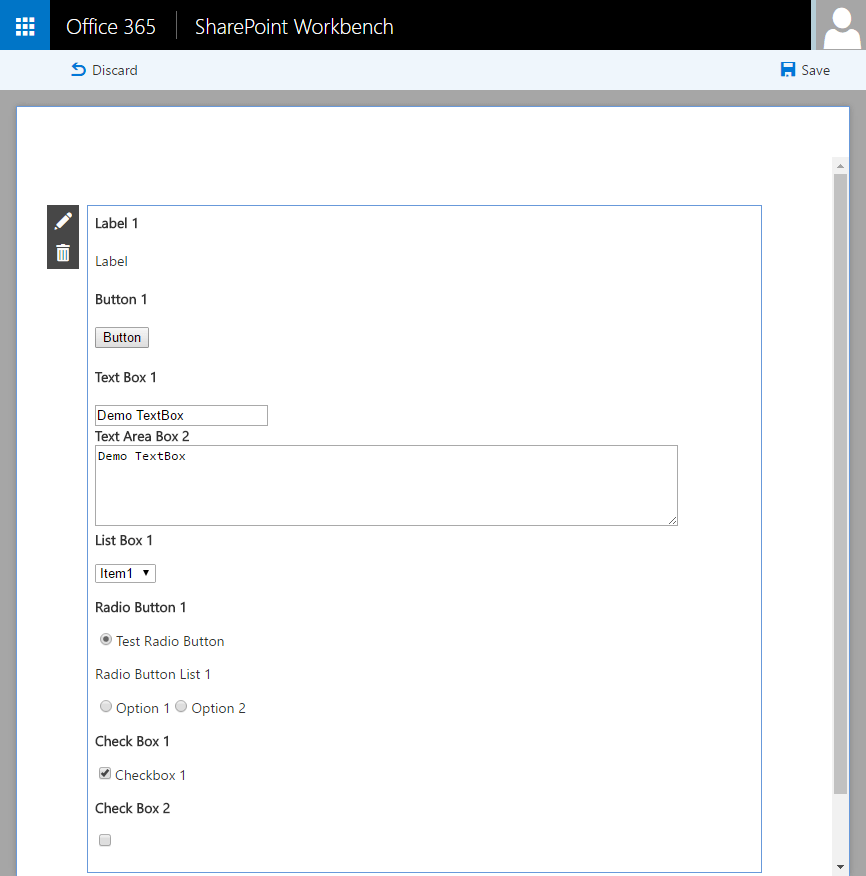
Task: Click inside the Text Area Box 2
Action: 386,485
